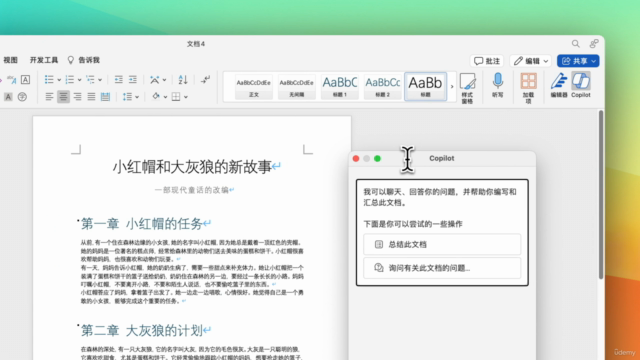Select the 正文 style
The width and height of the screenshot is (640, 360).
click(254, 87)
